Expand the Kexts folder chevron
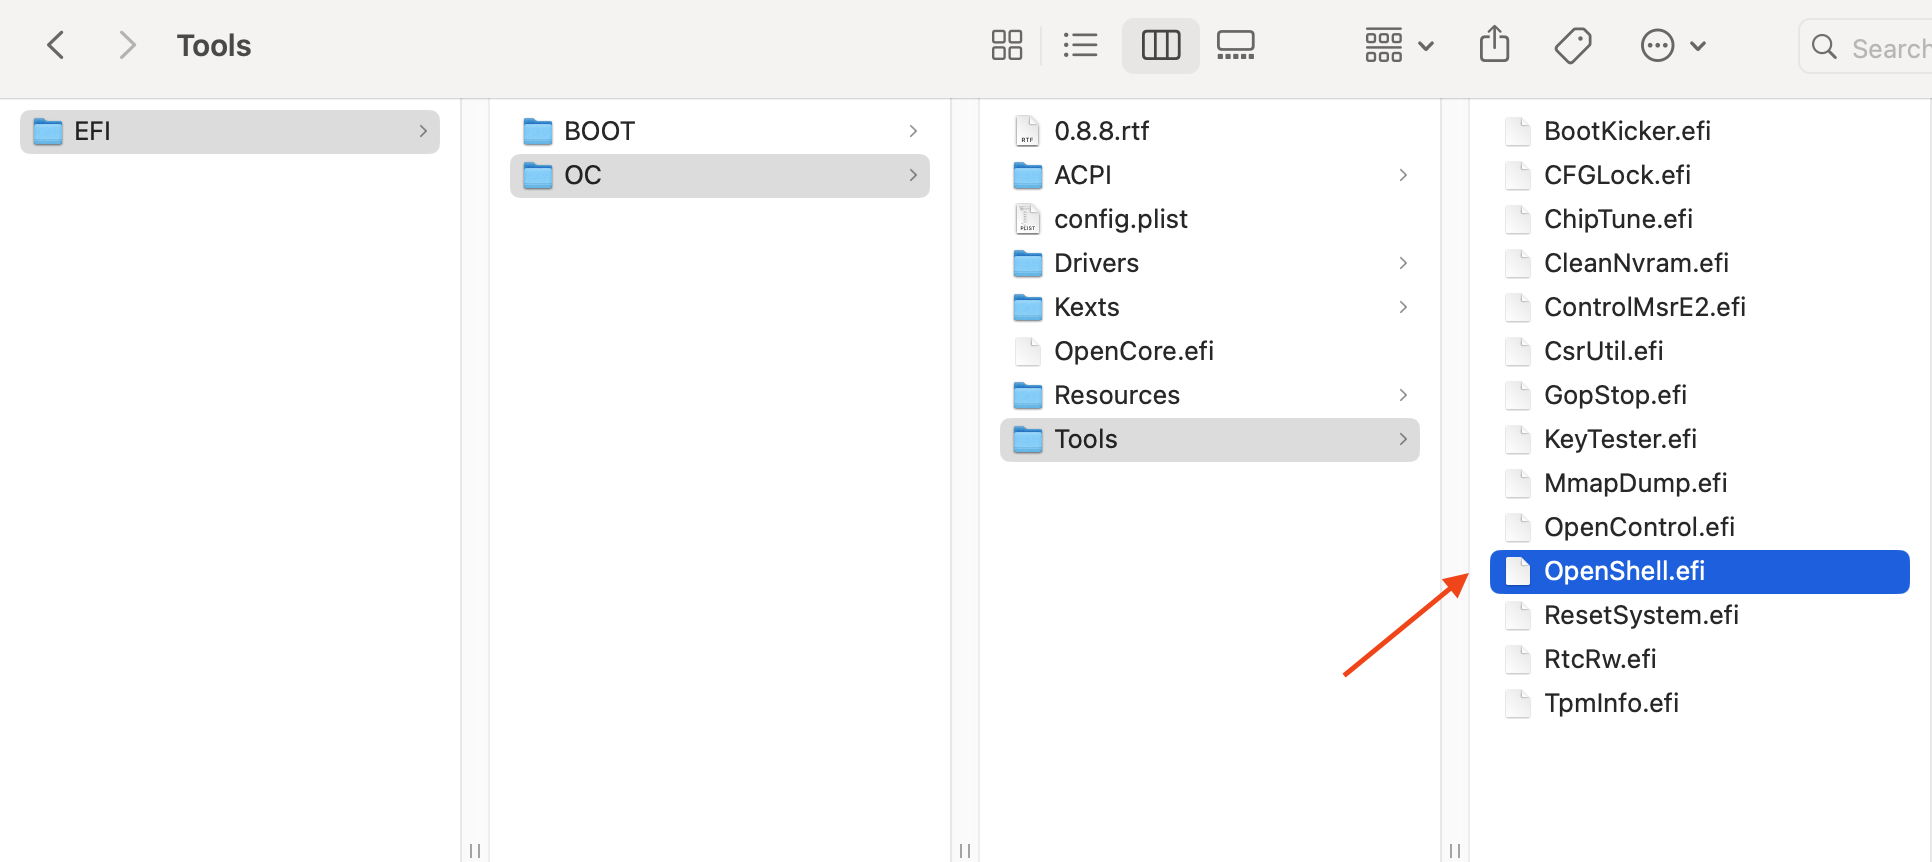 [1403, 307]
